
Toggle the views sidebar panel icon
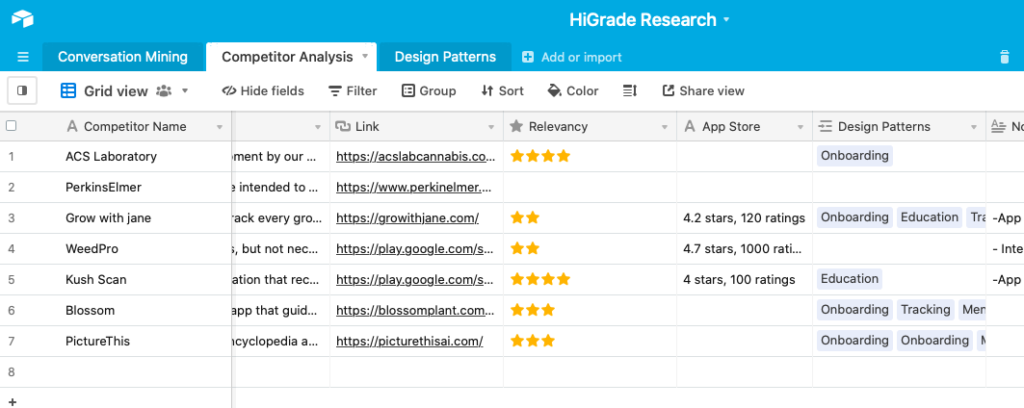22,91
